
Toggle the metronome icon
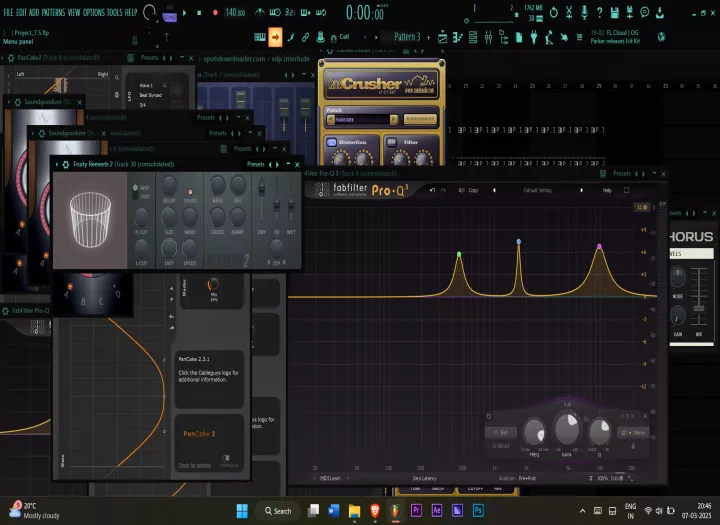coord(260,12)
